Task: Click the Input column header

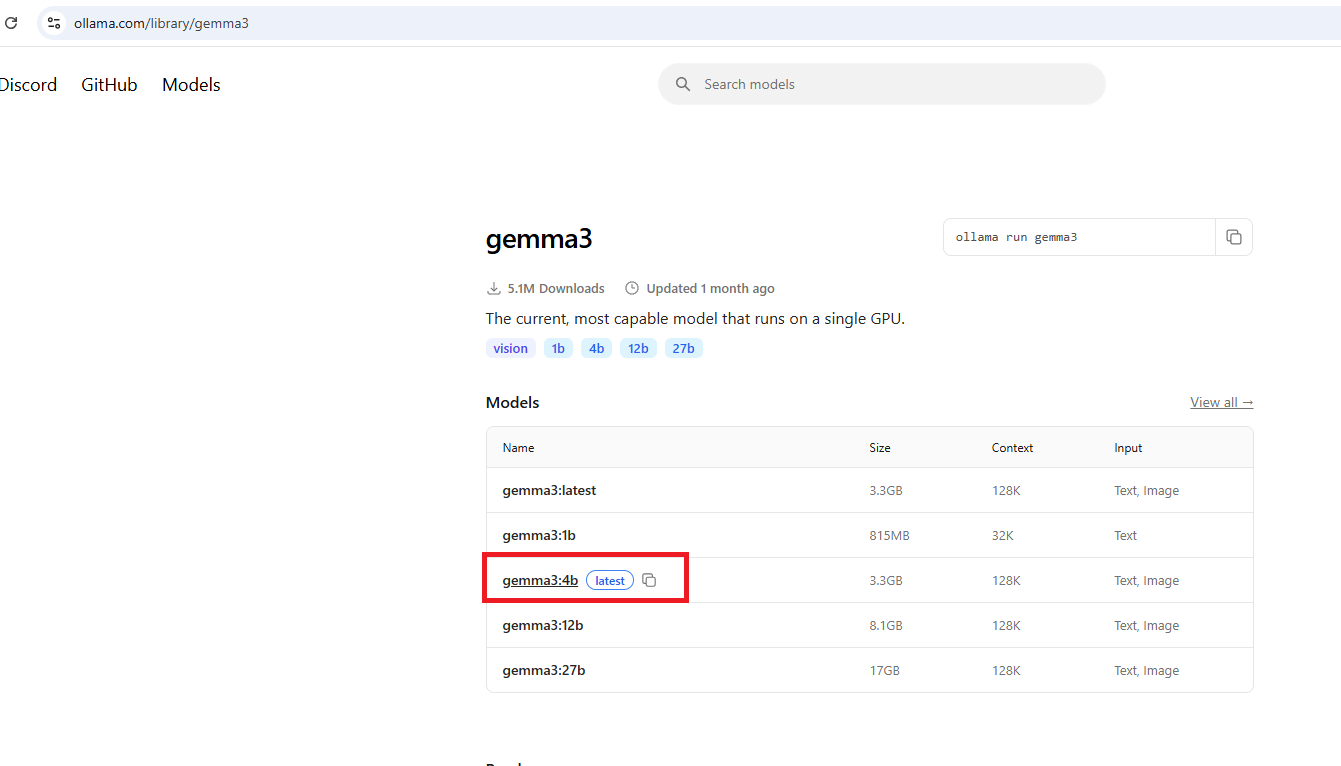Action: tap(1128, 448)
